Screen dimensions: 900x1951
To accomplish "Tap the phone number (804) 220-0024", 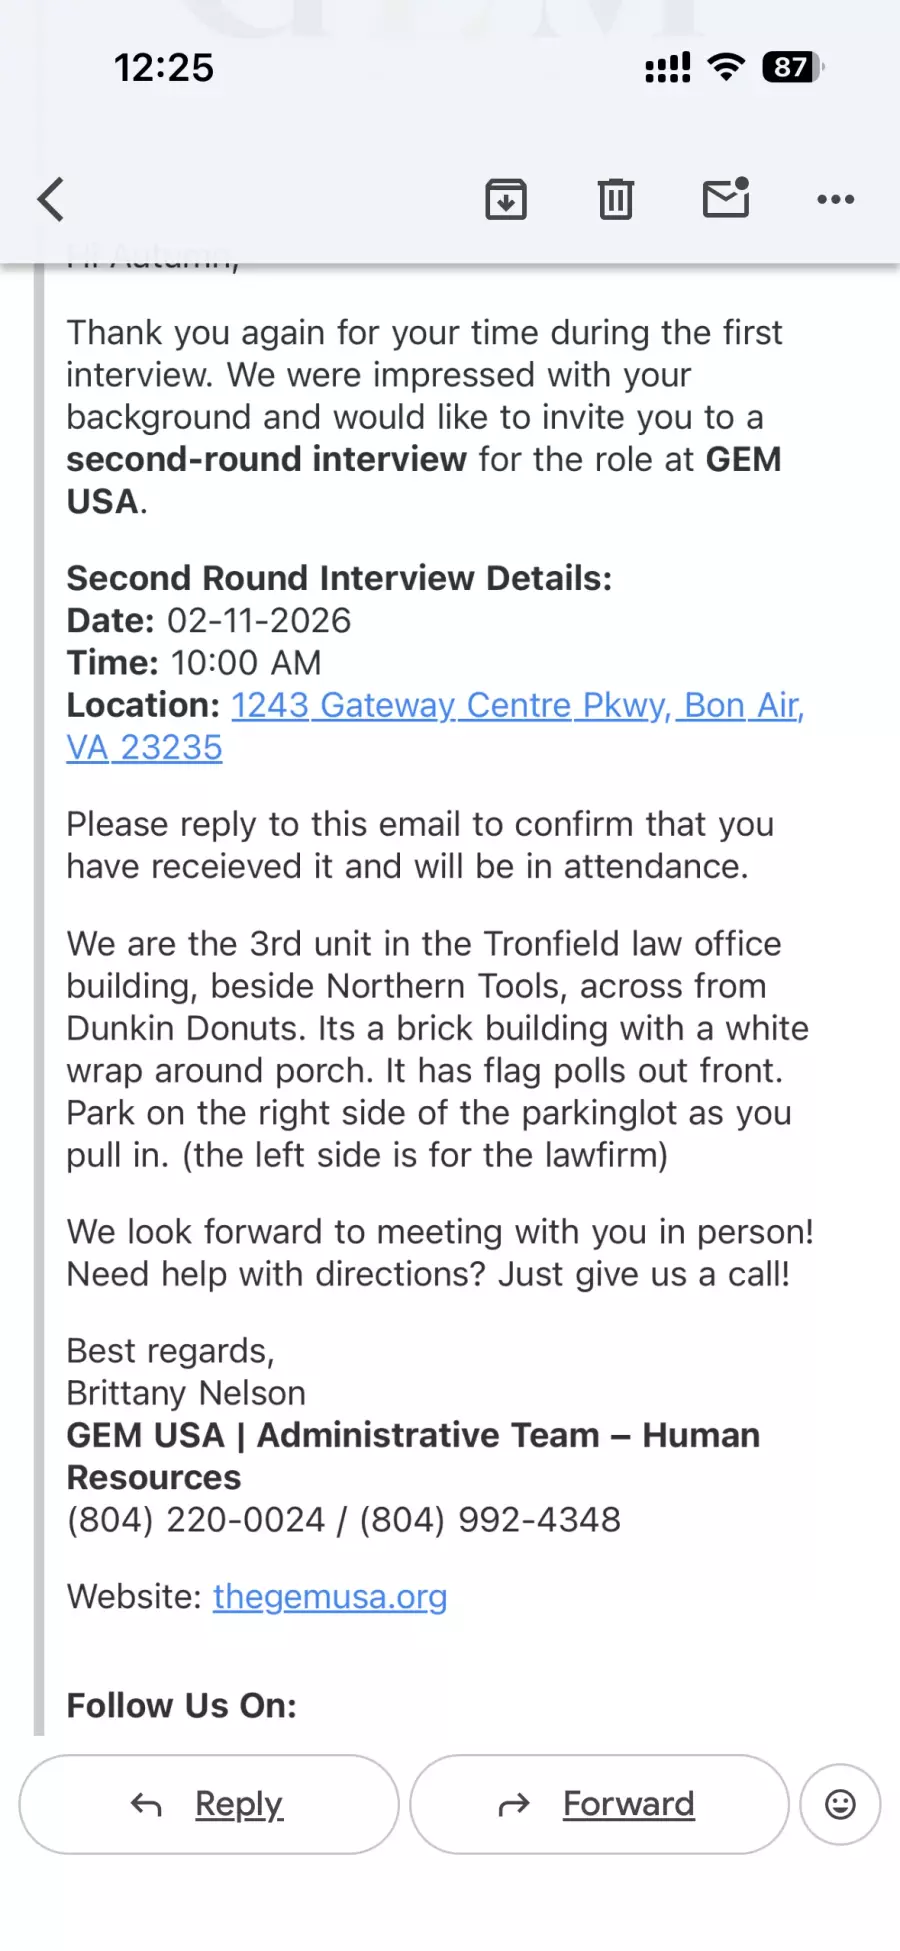I will 196,1520.
